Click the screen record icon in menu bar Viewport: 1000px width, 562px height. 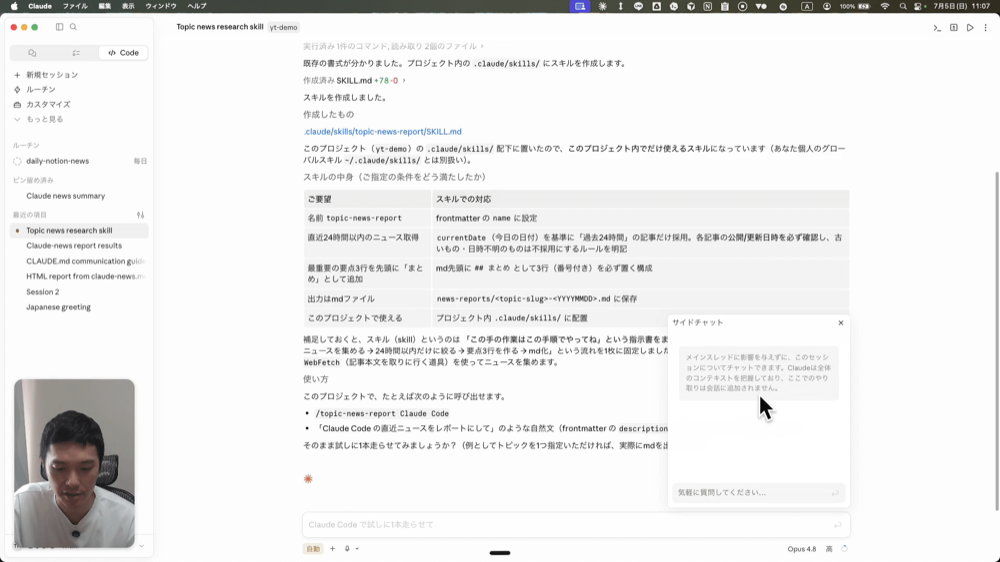[742, 6]
